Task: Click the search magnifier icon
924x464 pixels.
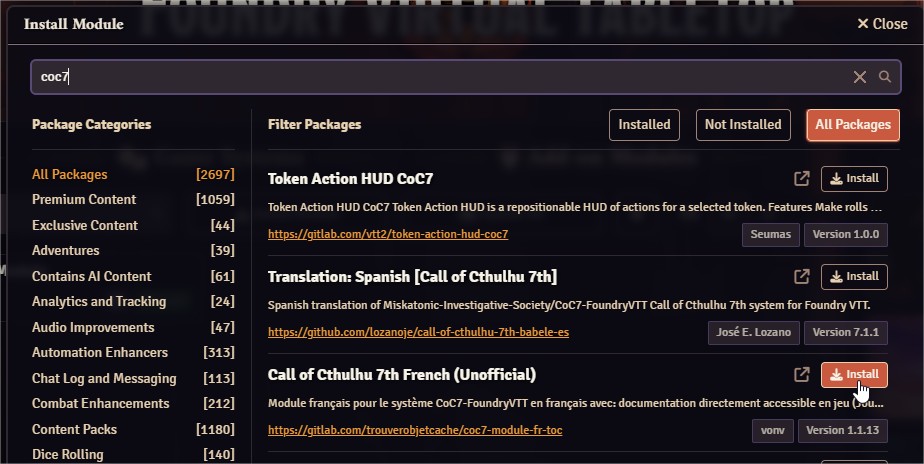Action: (885, 77)
